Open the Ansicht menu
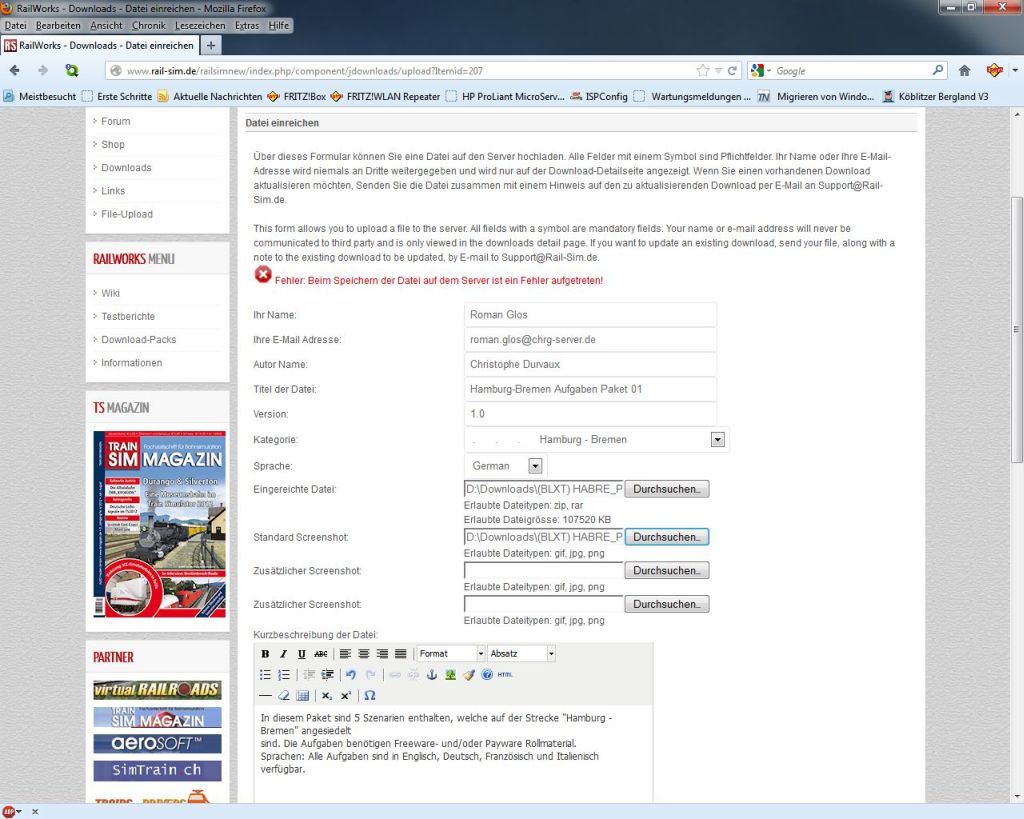Image resolution: width=1024 pixels, height=819 pixels. pyautogui.click(x=106, y=25)
